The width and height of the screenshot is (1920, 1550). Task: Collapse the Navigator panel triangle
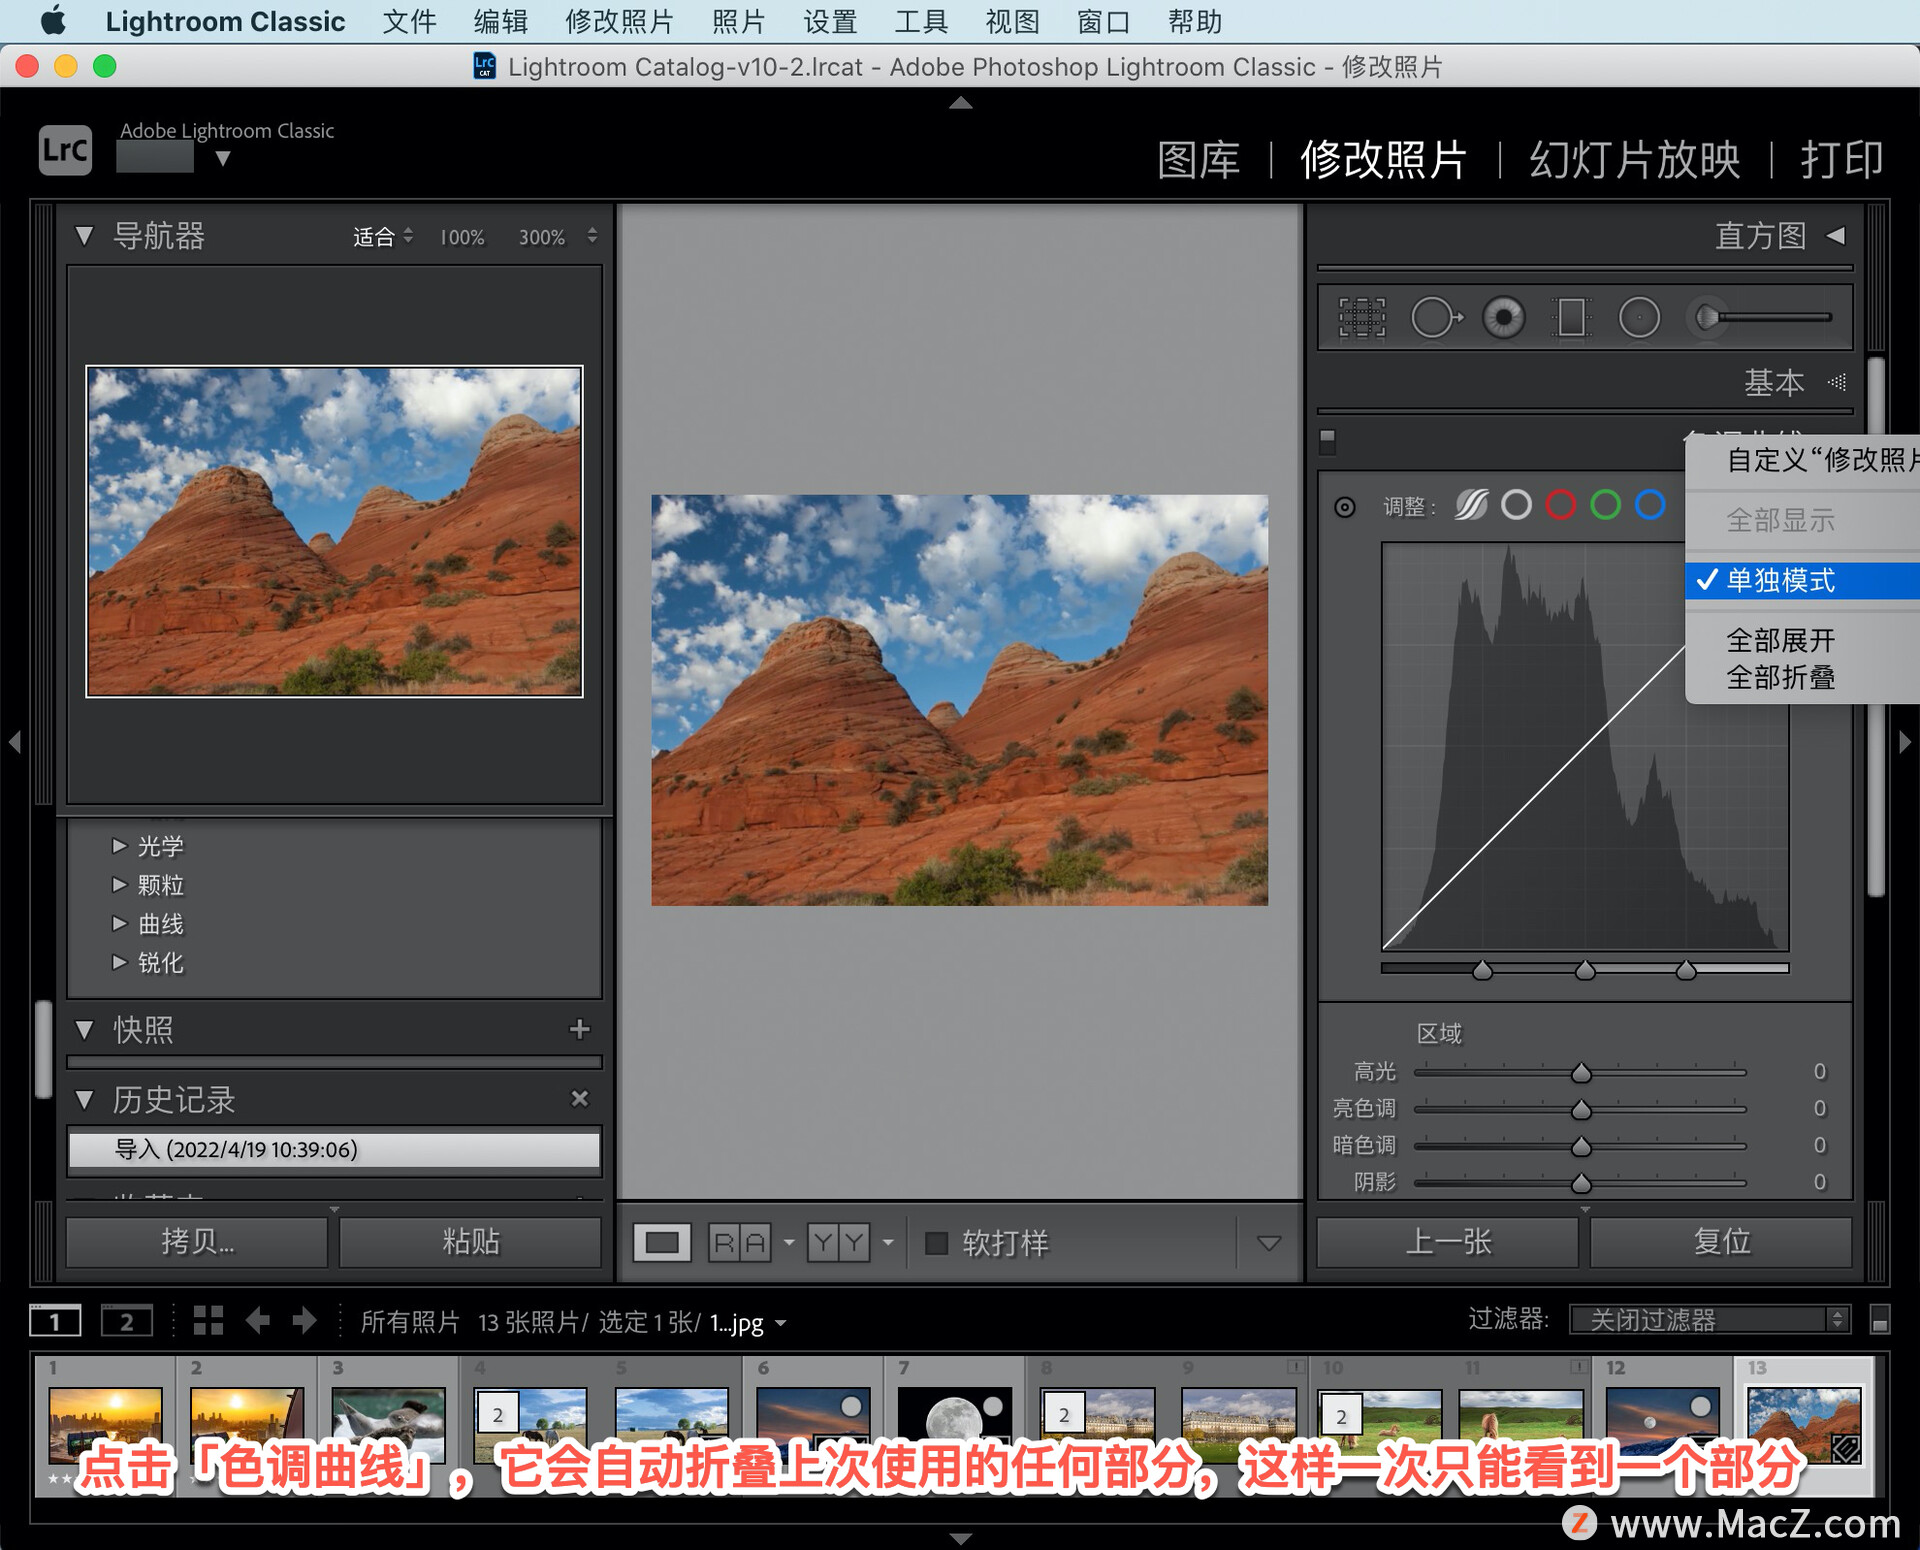pos(84,236)
